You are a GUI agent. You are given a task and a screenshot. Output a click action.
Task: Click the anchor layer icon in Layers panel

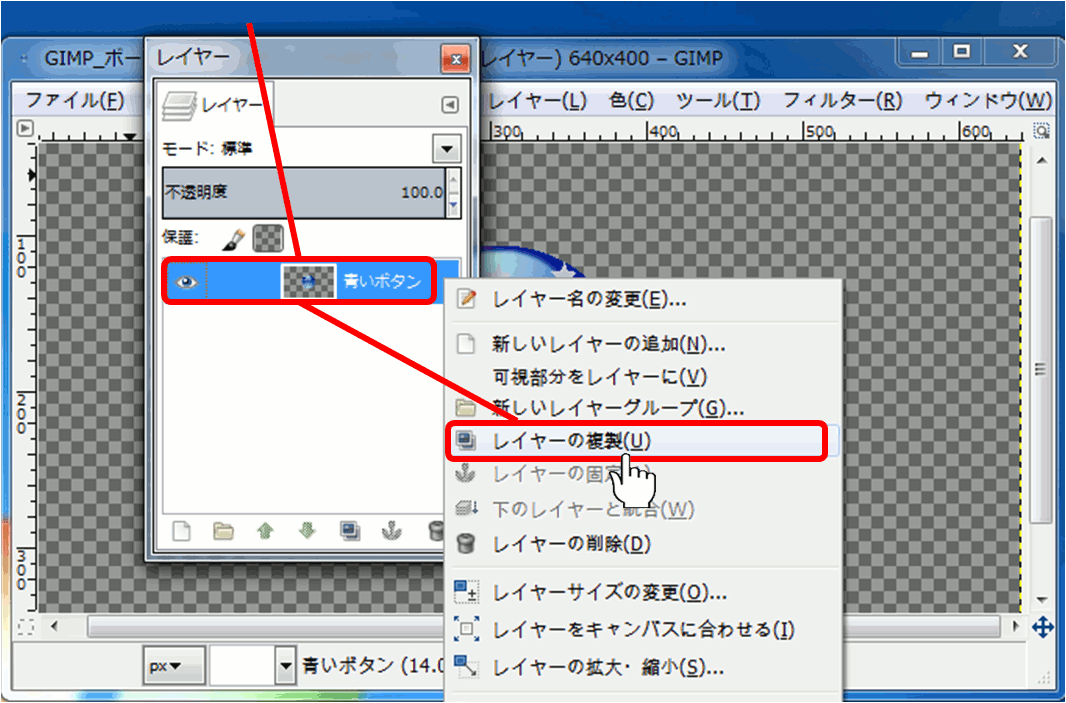[x=392, y=531]
